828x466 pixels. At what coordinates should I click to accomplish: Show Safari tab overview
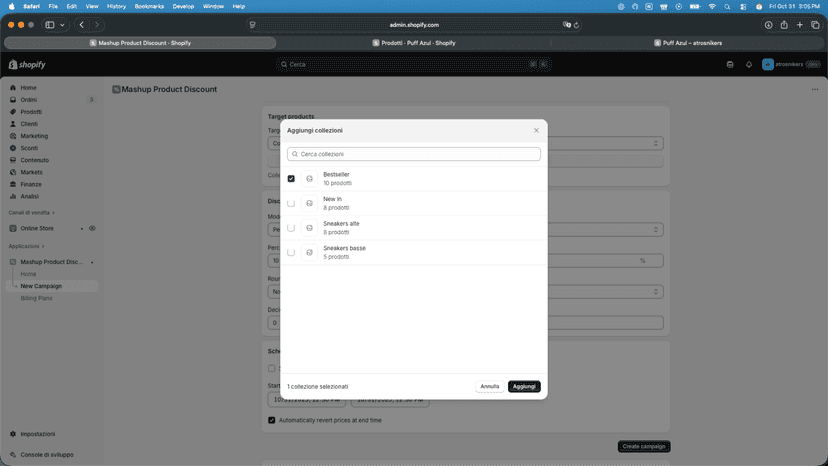coord(815,25)
